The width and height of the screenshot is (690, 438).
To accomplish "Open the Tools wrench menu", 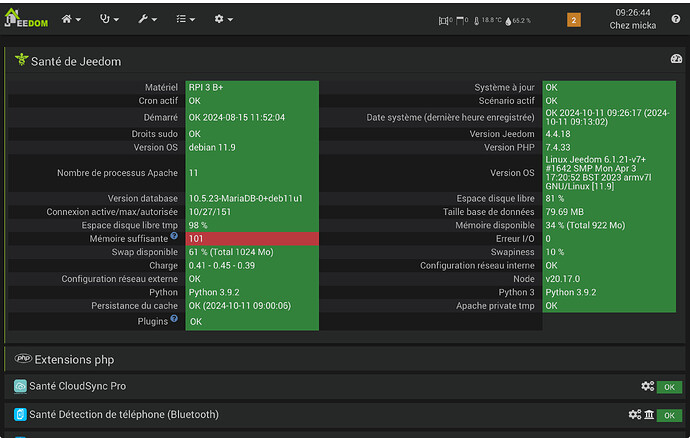I will [147, 19].
